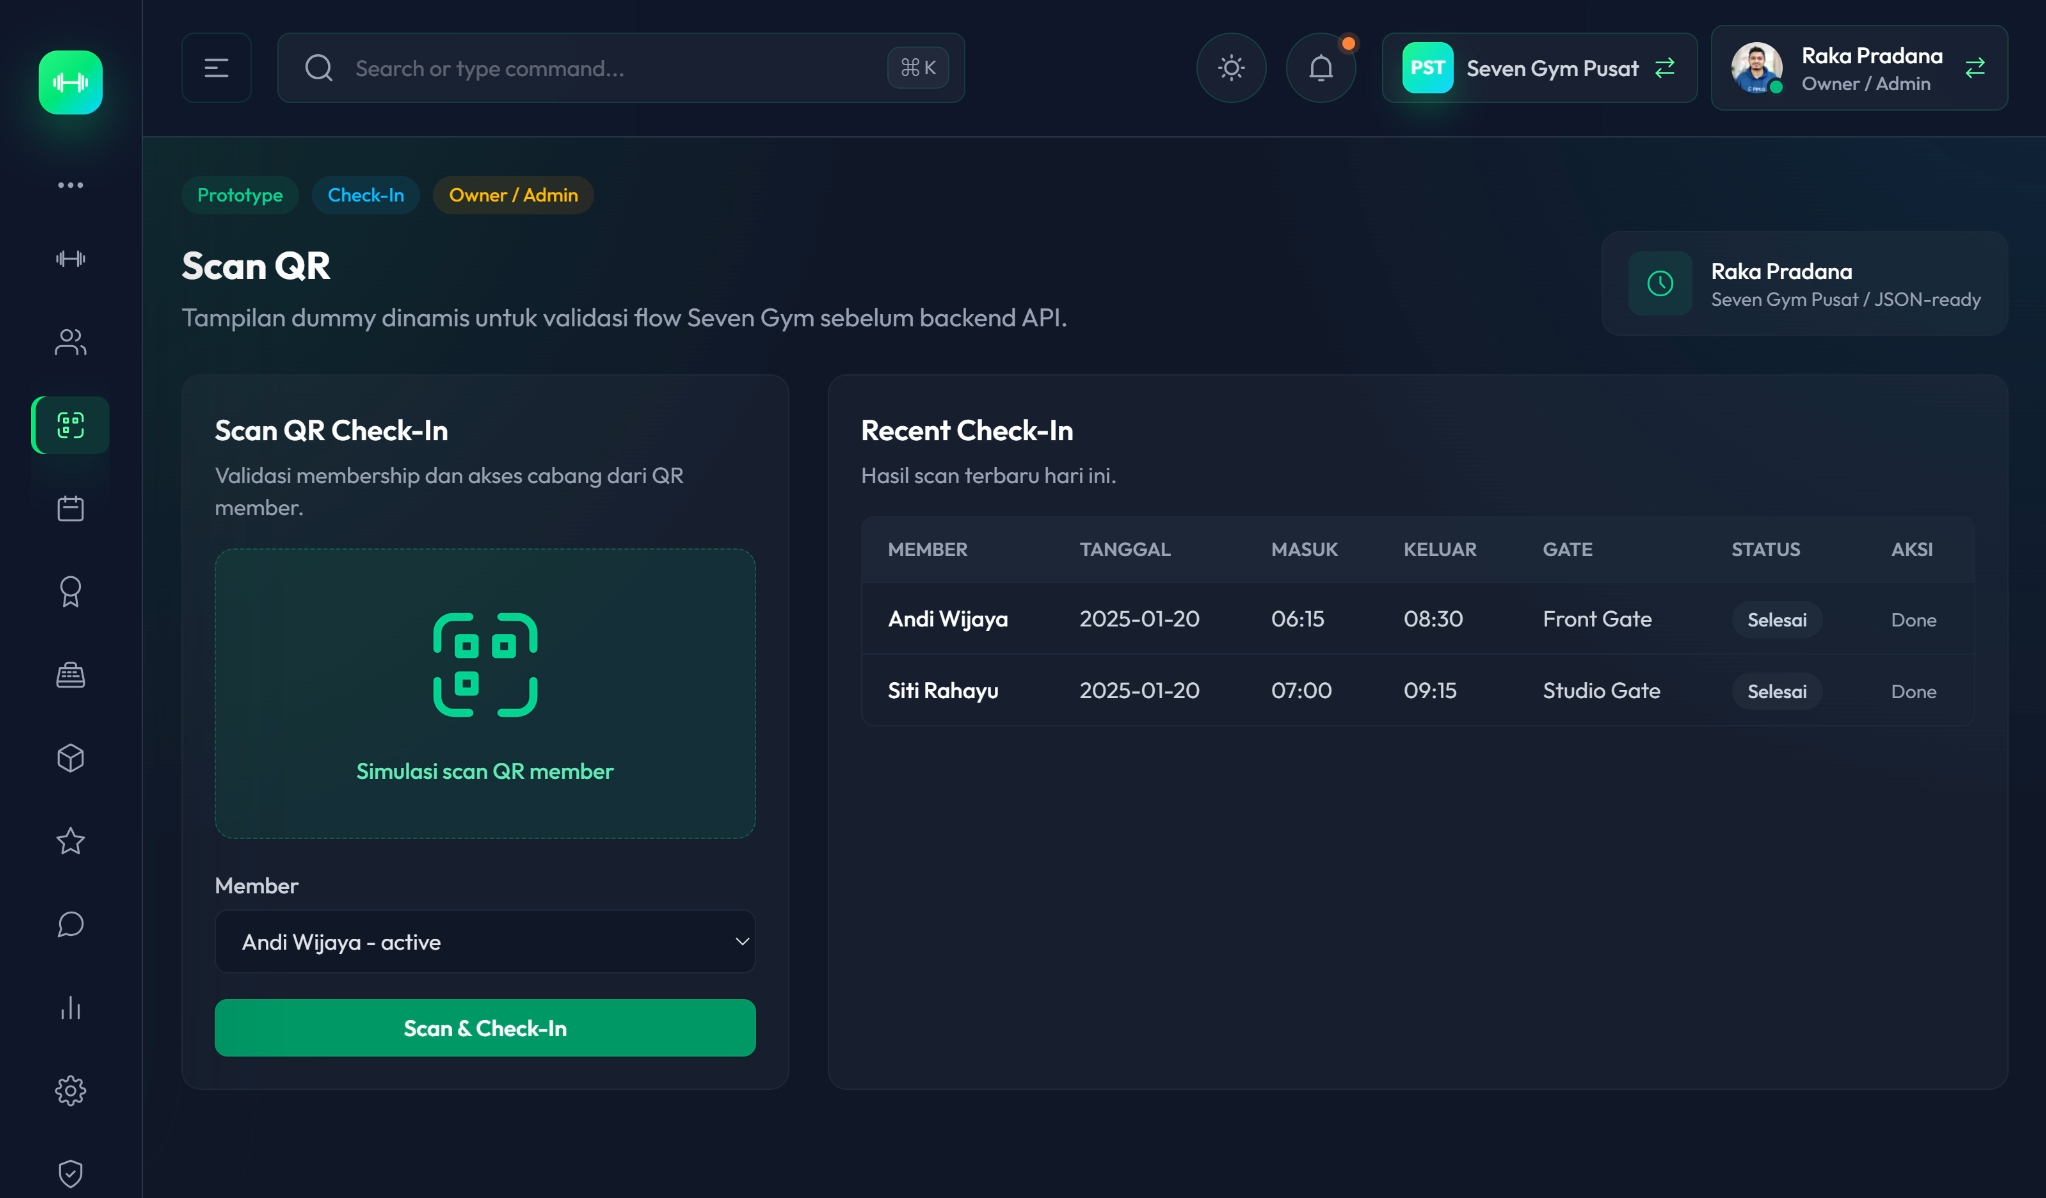2046x1198 pixels.
Task: Click the MASUK column header
Action: pyautogui.click(x=1304, y=549)
